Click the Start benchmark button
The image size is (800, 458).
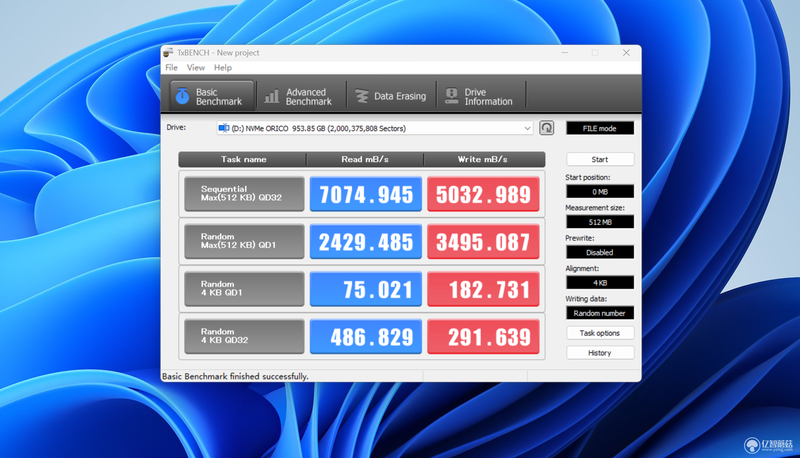(x=599, y=160)
